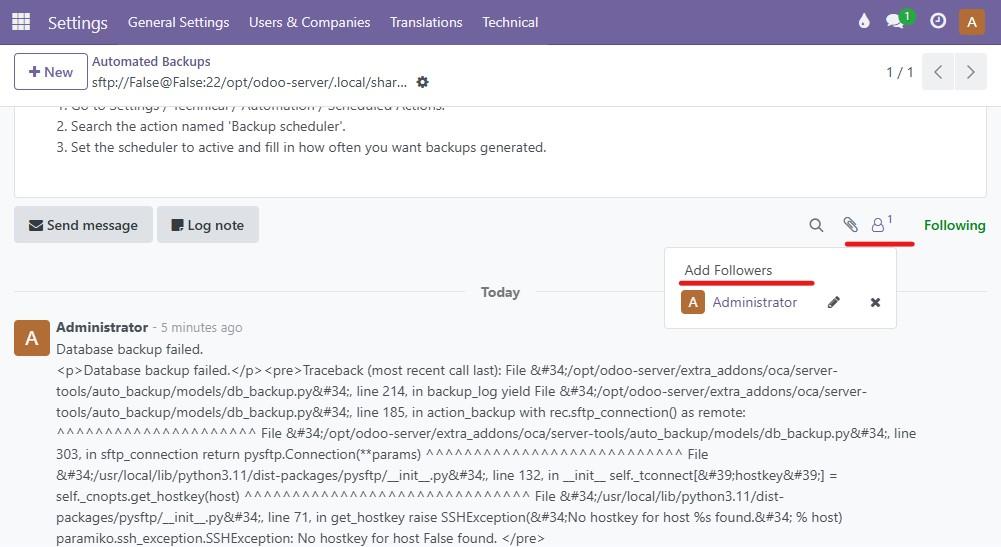The height and width of the screenshot is (547, 1001).
Task: Click the 'No hostkey for host False found' line
Action: 300,538
